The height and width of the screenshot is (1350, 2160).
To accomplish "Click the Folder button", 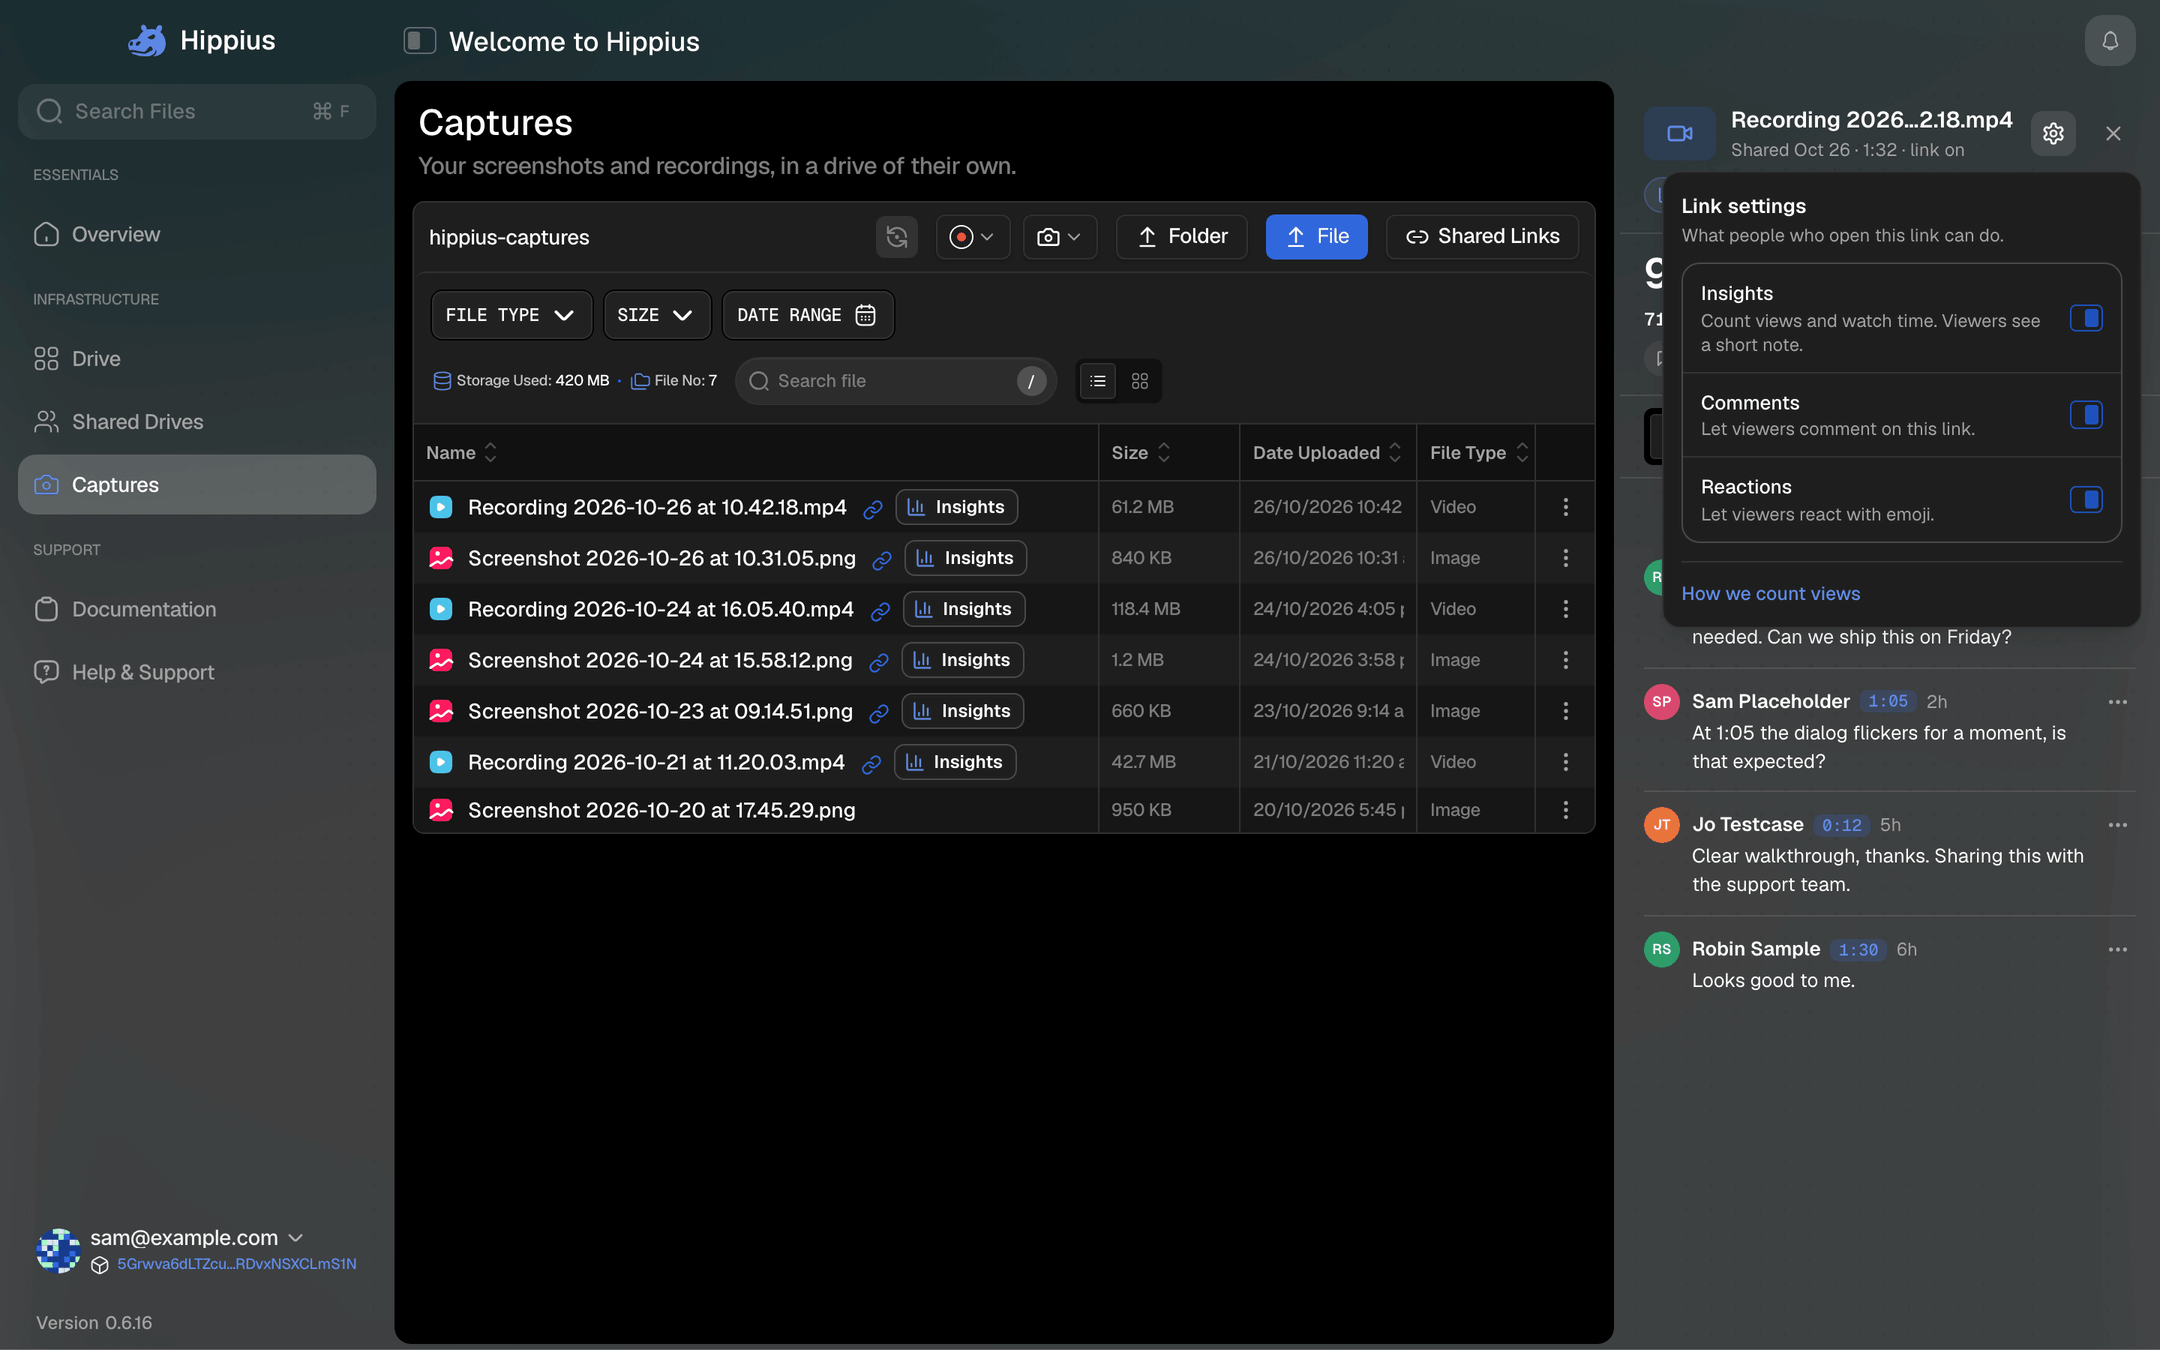I will 1182,237.
